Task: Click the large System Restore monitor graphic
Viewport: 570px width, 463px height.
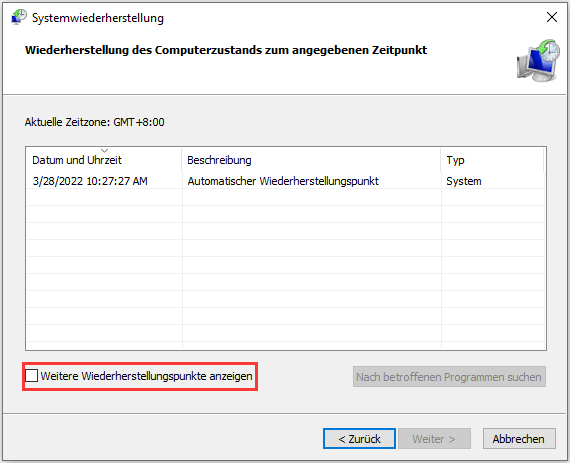Action: click(x=538, y=61)
